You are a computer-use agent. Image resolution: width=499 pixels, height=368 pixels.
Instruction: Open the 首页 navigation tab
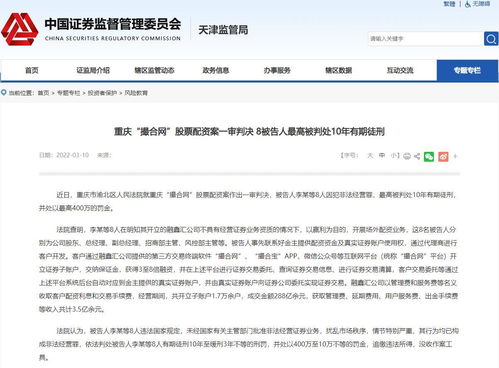tap(32, 70)
